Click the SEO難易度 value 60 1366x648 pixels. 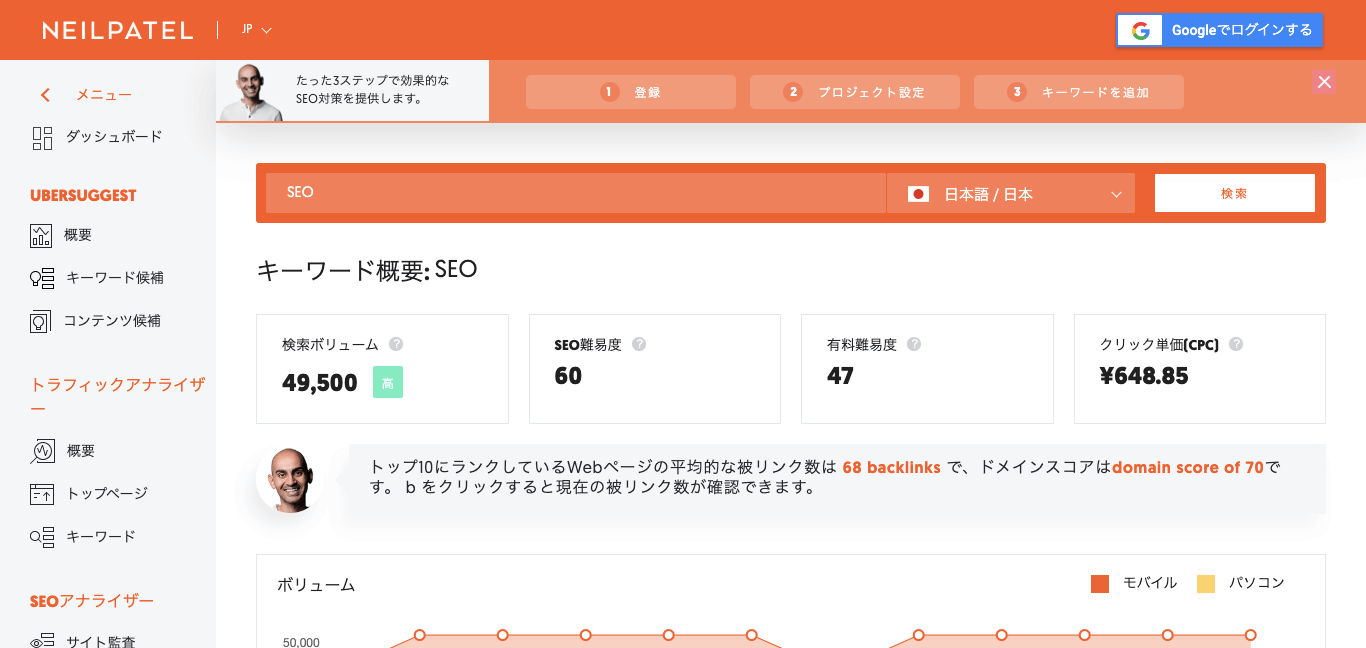(x=568, y=376)
